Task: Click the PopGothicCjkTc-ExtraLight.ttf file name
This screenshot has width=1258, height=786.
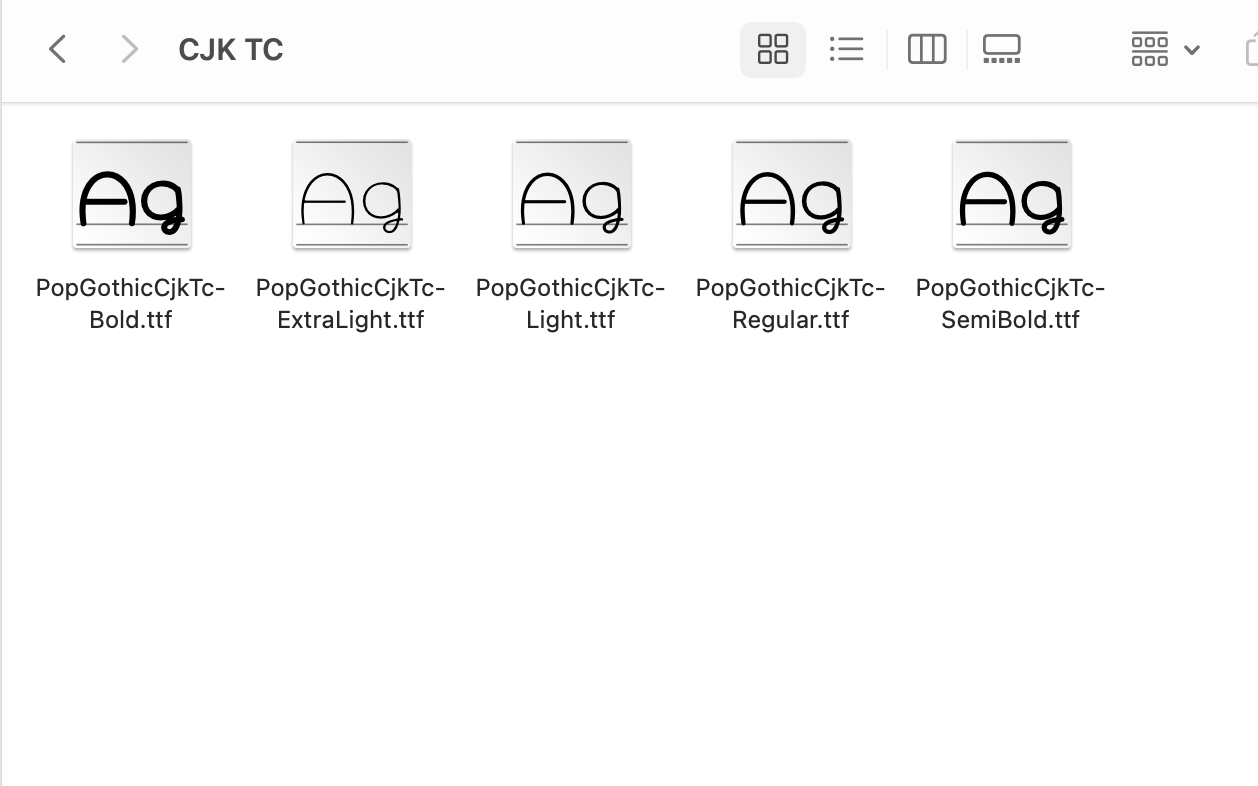Action: click(351, 304)
